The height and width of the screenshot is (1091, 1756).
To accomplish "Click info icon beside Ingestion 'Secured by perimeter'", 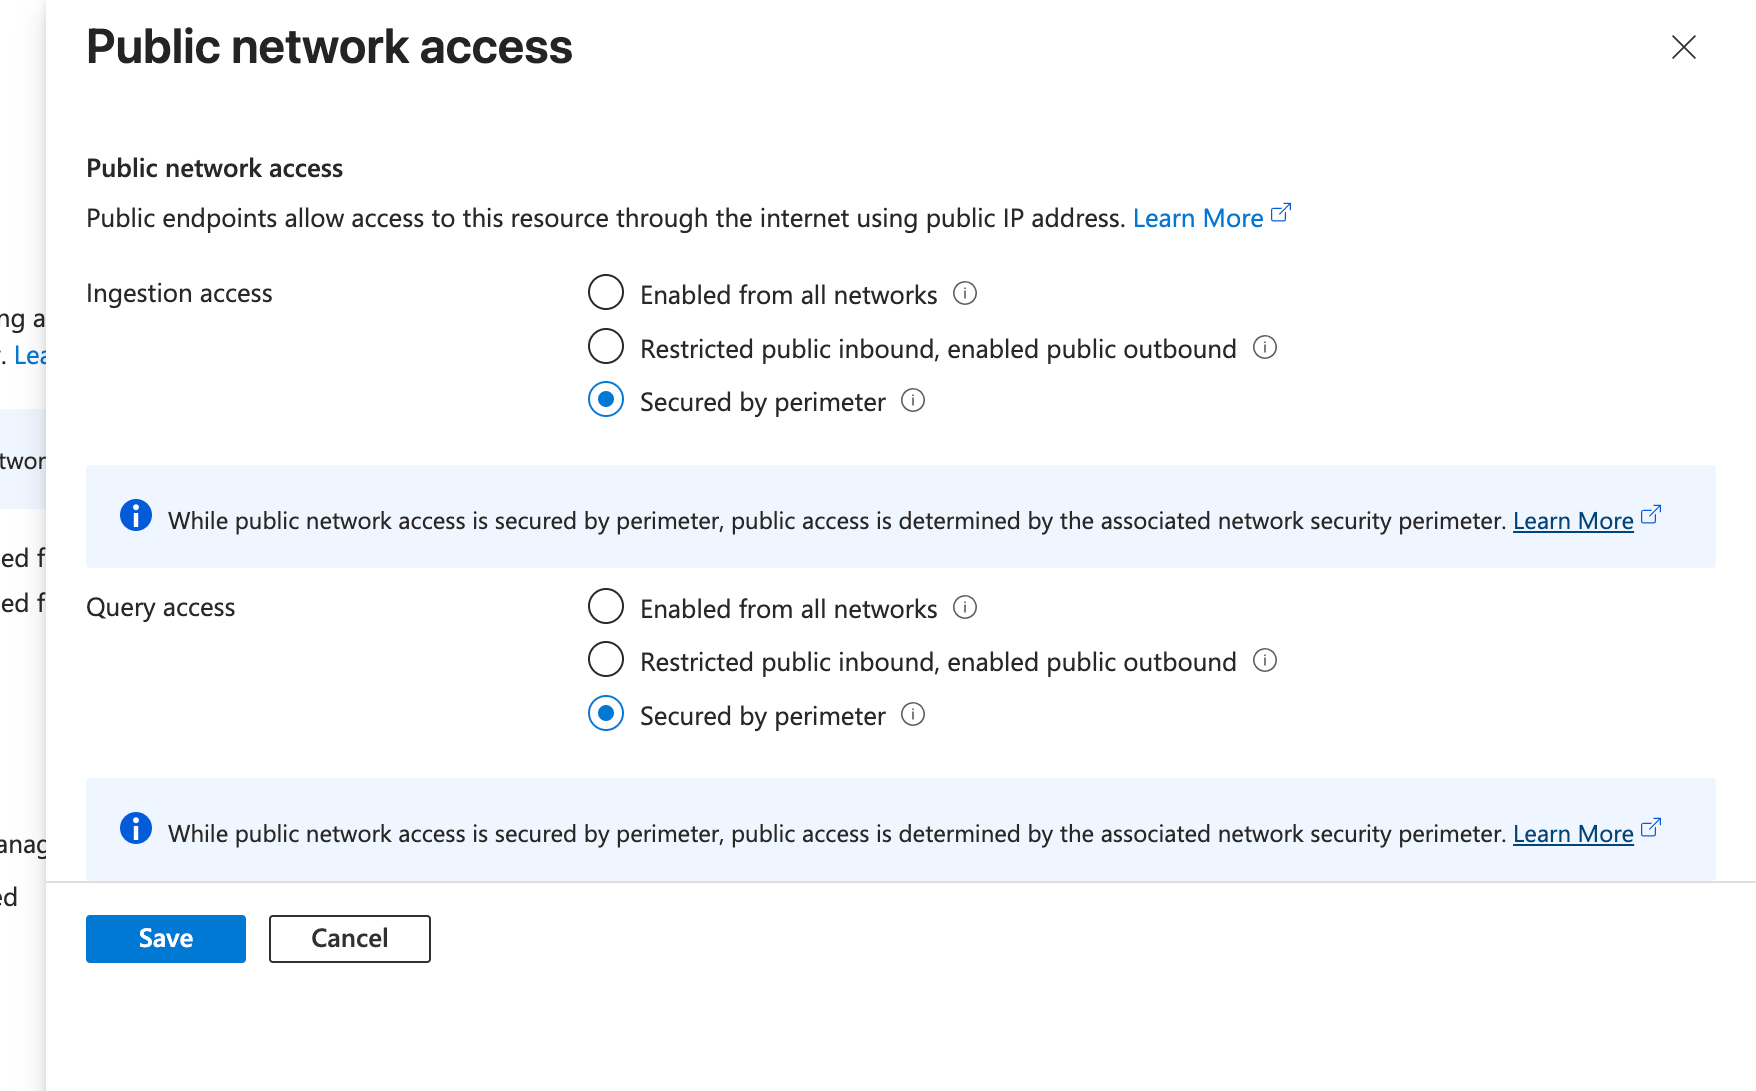I will pos(913,400).
